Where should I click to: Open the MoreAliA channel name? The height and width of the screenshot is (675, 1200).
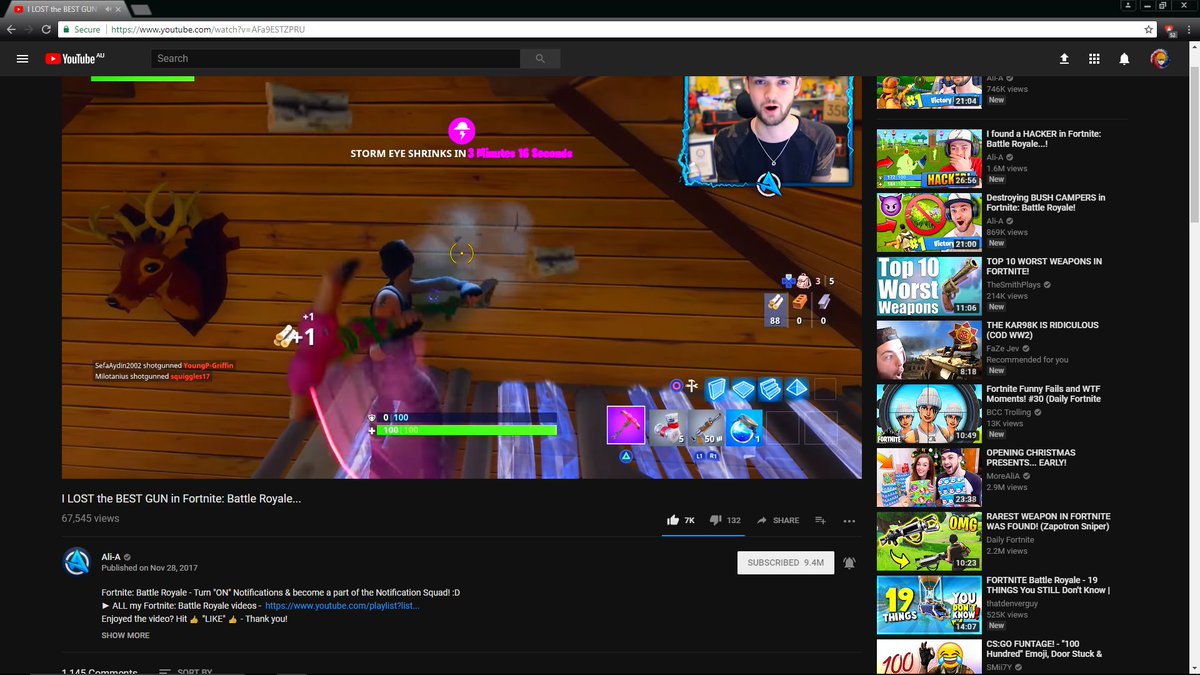pos(1003,475)
